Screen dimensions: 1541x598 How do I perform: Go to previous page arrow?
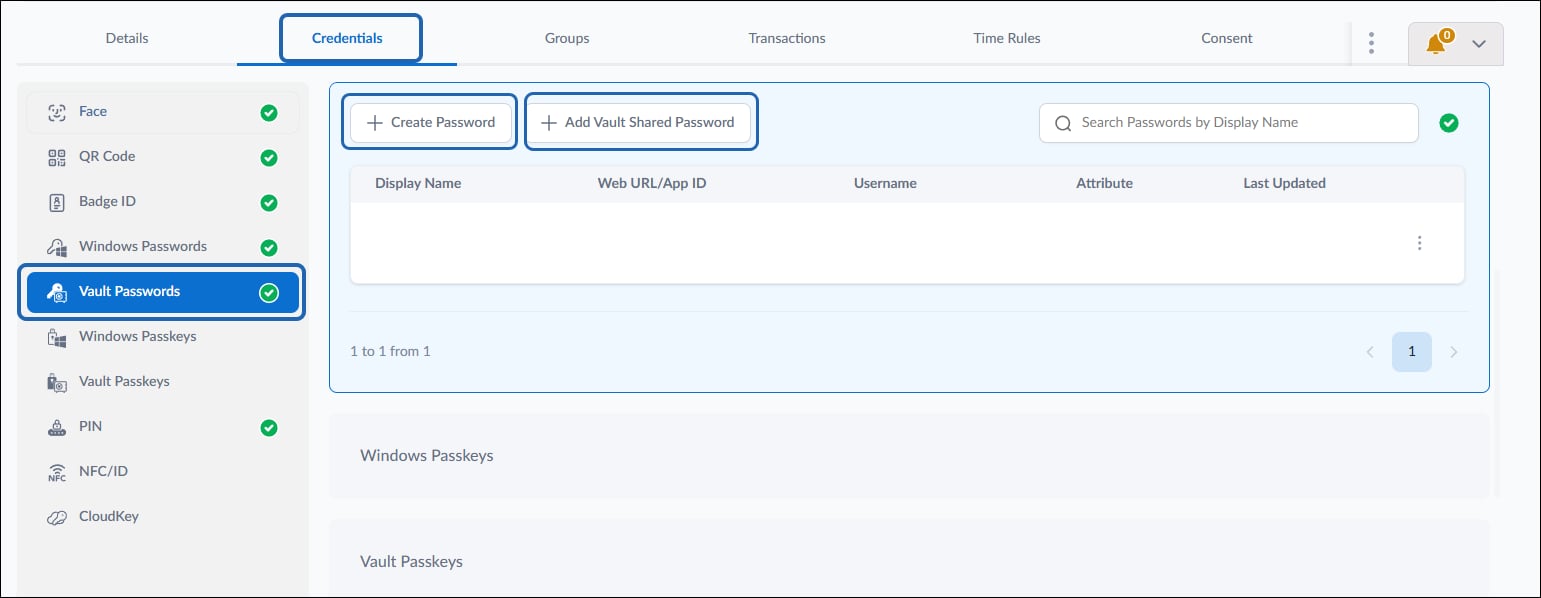[1370, 352]
